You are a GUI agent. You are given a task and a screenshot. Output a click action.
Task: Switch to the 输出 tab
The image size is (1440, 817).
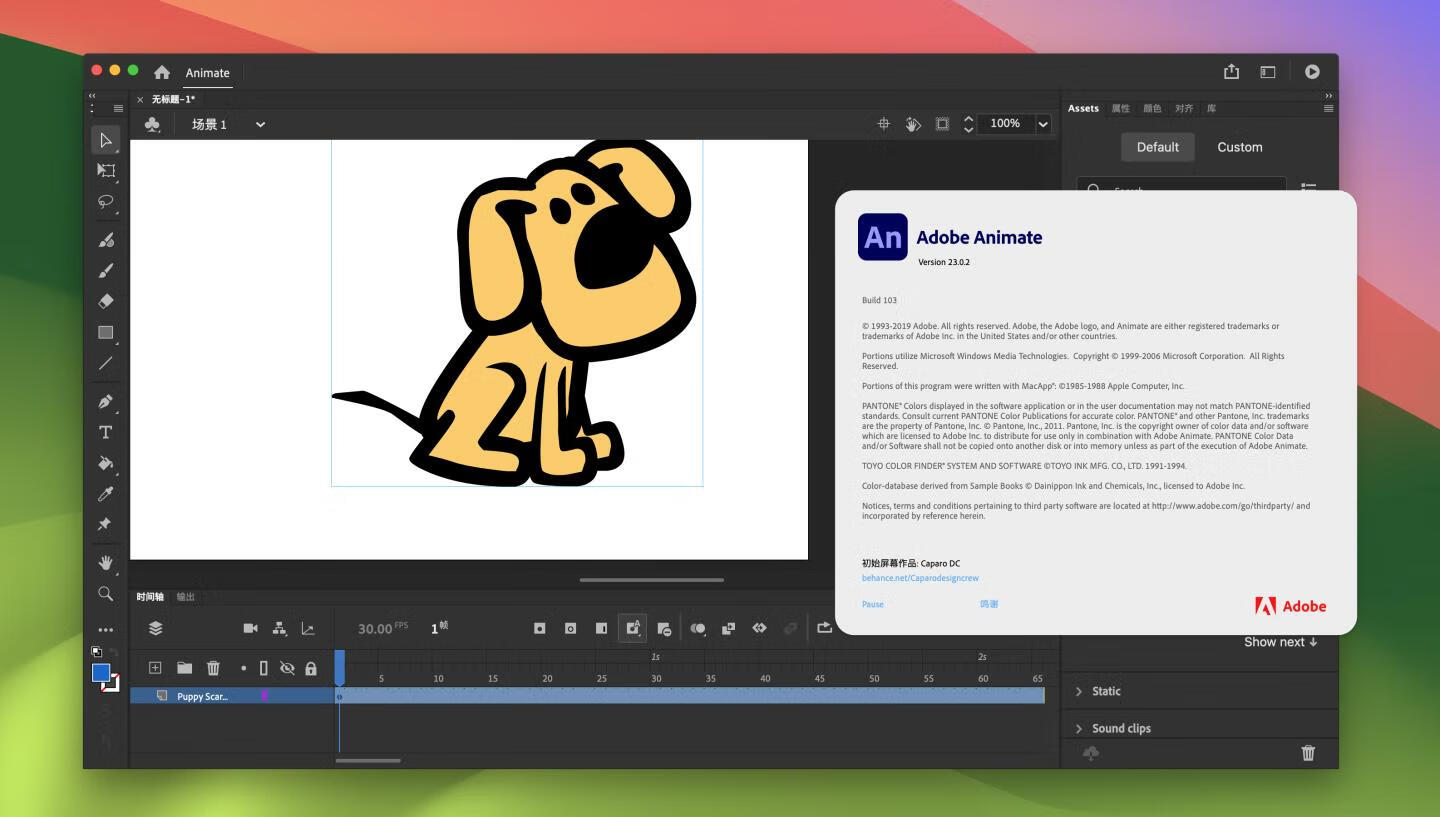click(185, 596)
